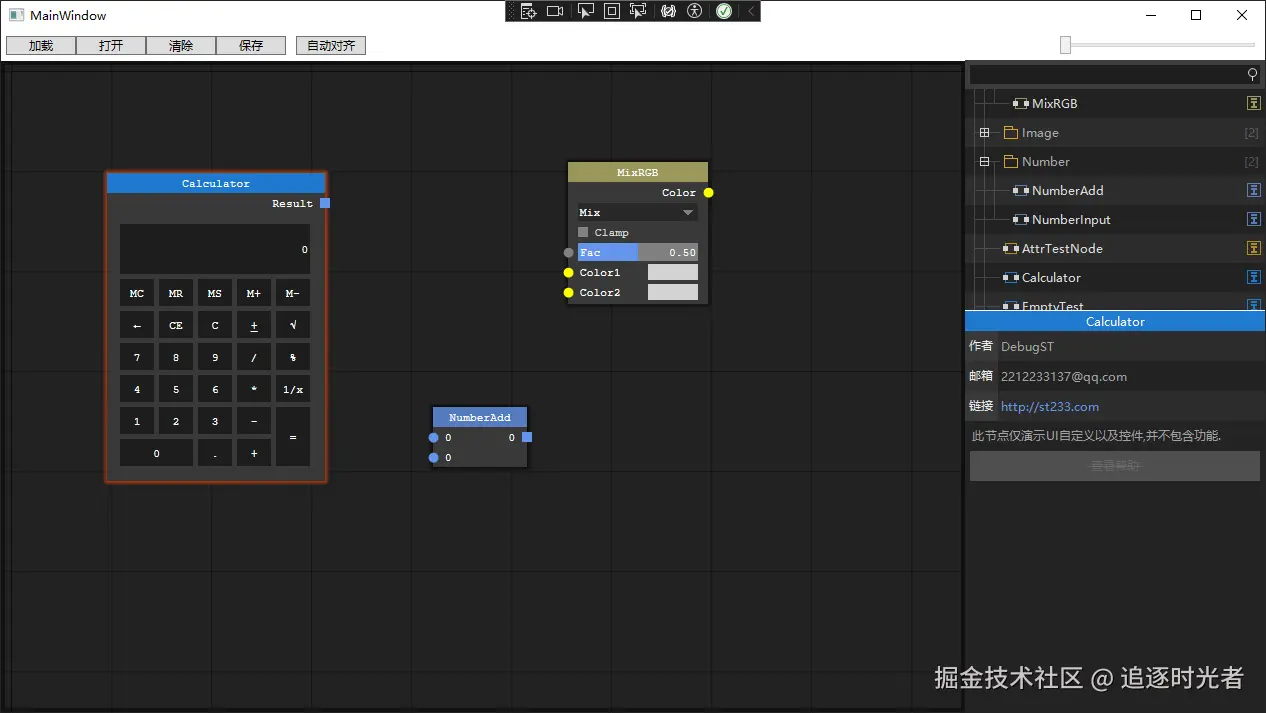
Task: Click the green checkmark icon in debug toolbar
Action: click(724, 11)
